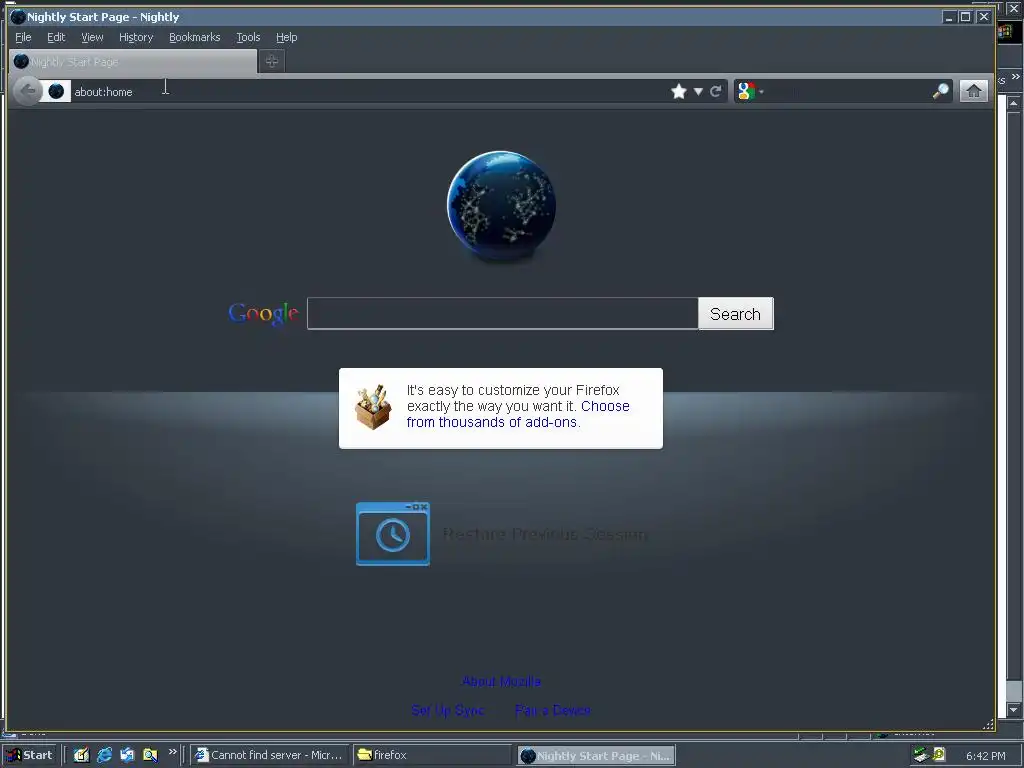Click the Search button
Screen dimensions: 1024x768
(x=735, y=313)
